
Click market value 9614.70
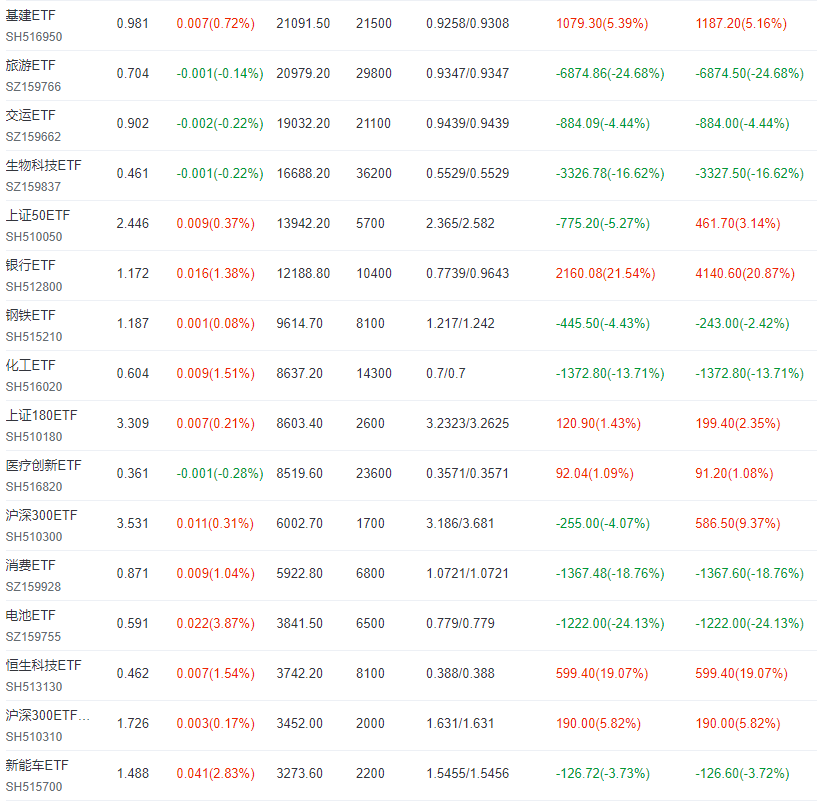(300, 324)
